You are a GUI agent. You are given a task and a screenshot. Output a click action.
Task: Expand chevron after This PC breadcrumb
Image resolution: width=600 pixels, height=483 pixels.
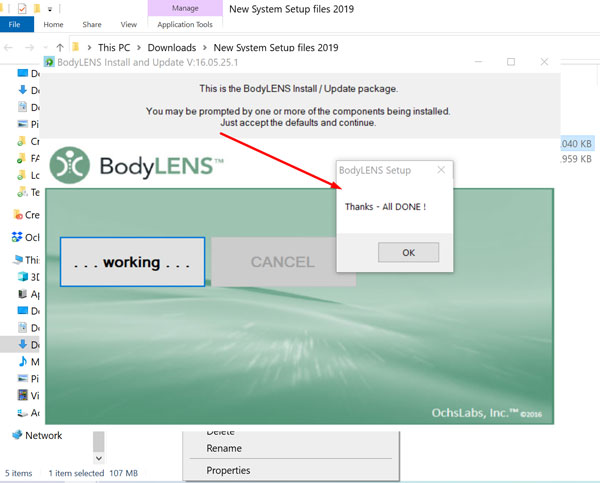(139, 47)
